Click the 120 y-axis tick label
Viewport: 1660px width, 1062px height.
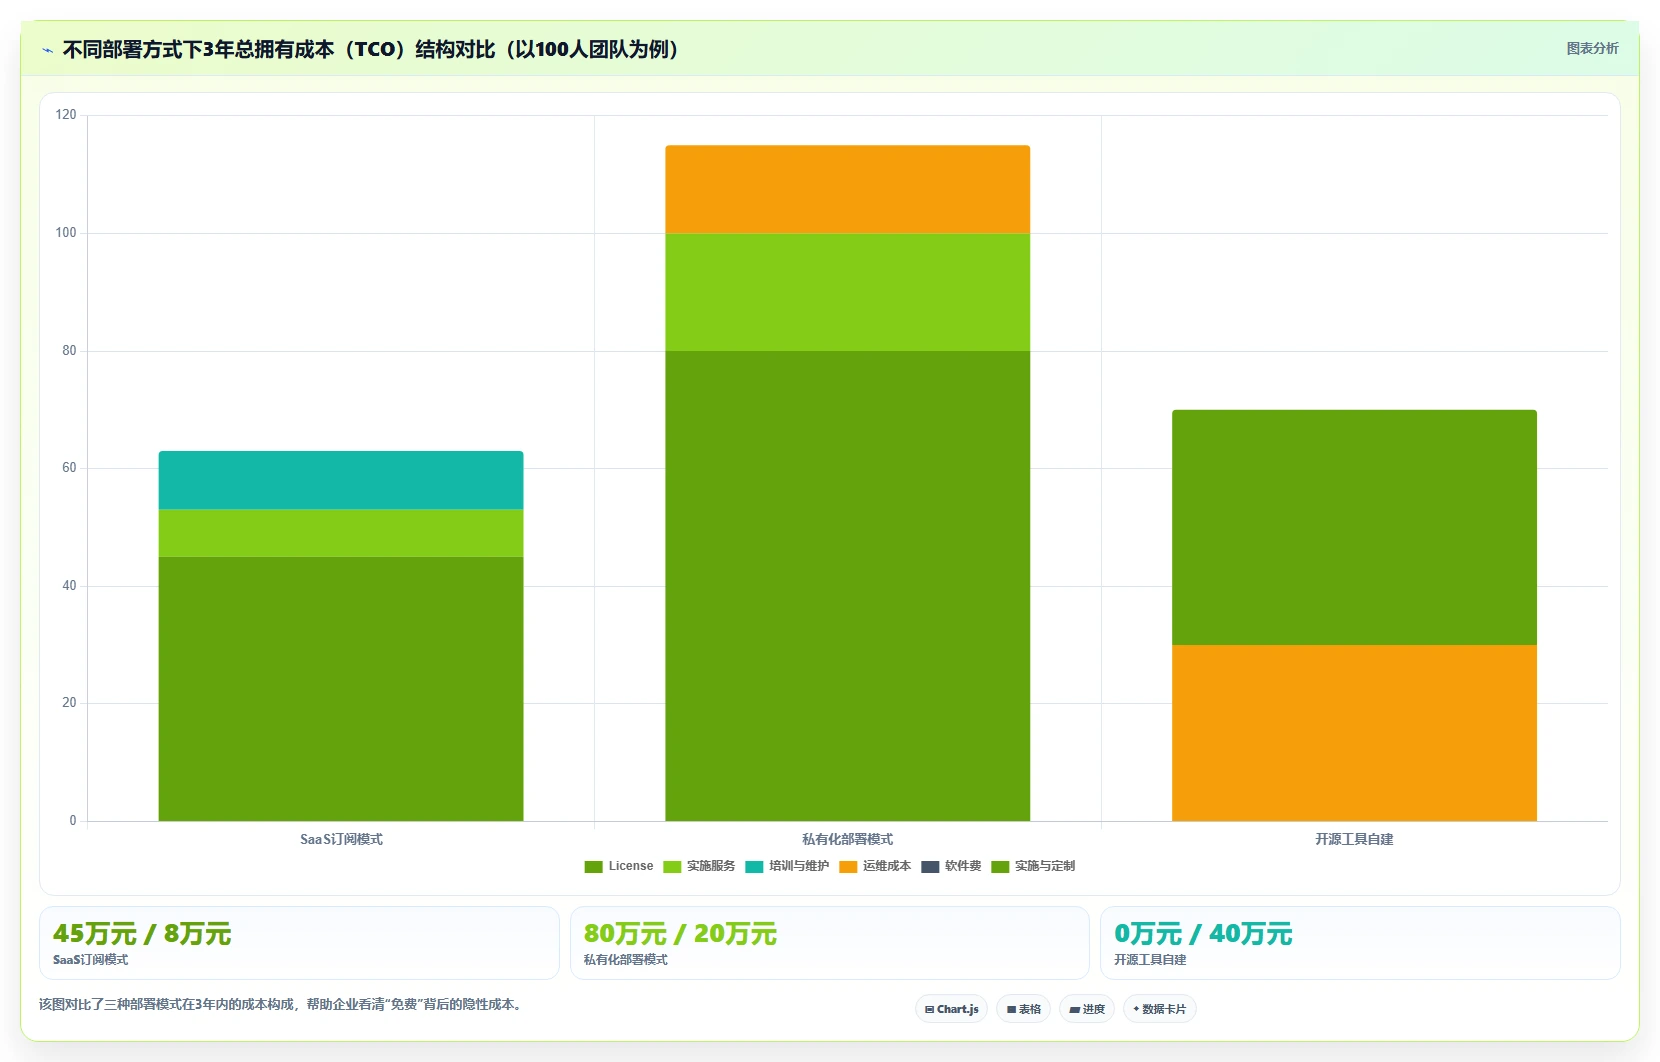(66, 115)
